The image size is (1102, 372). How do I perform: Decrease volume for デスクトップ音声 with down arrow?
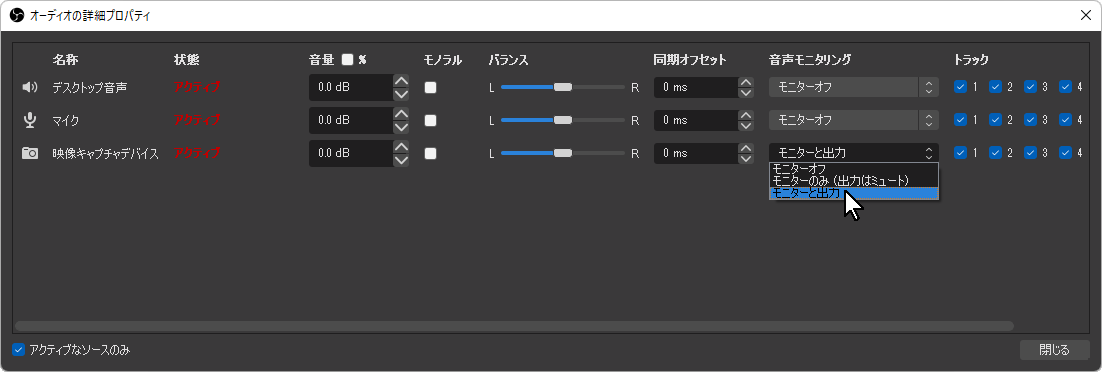401,94
